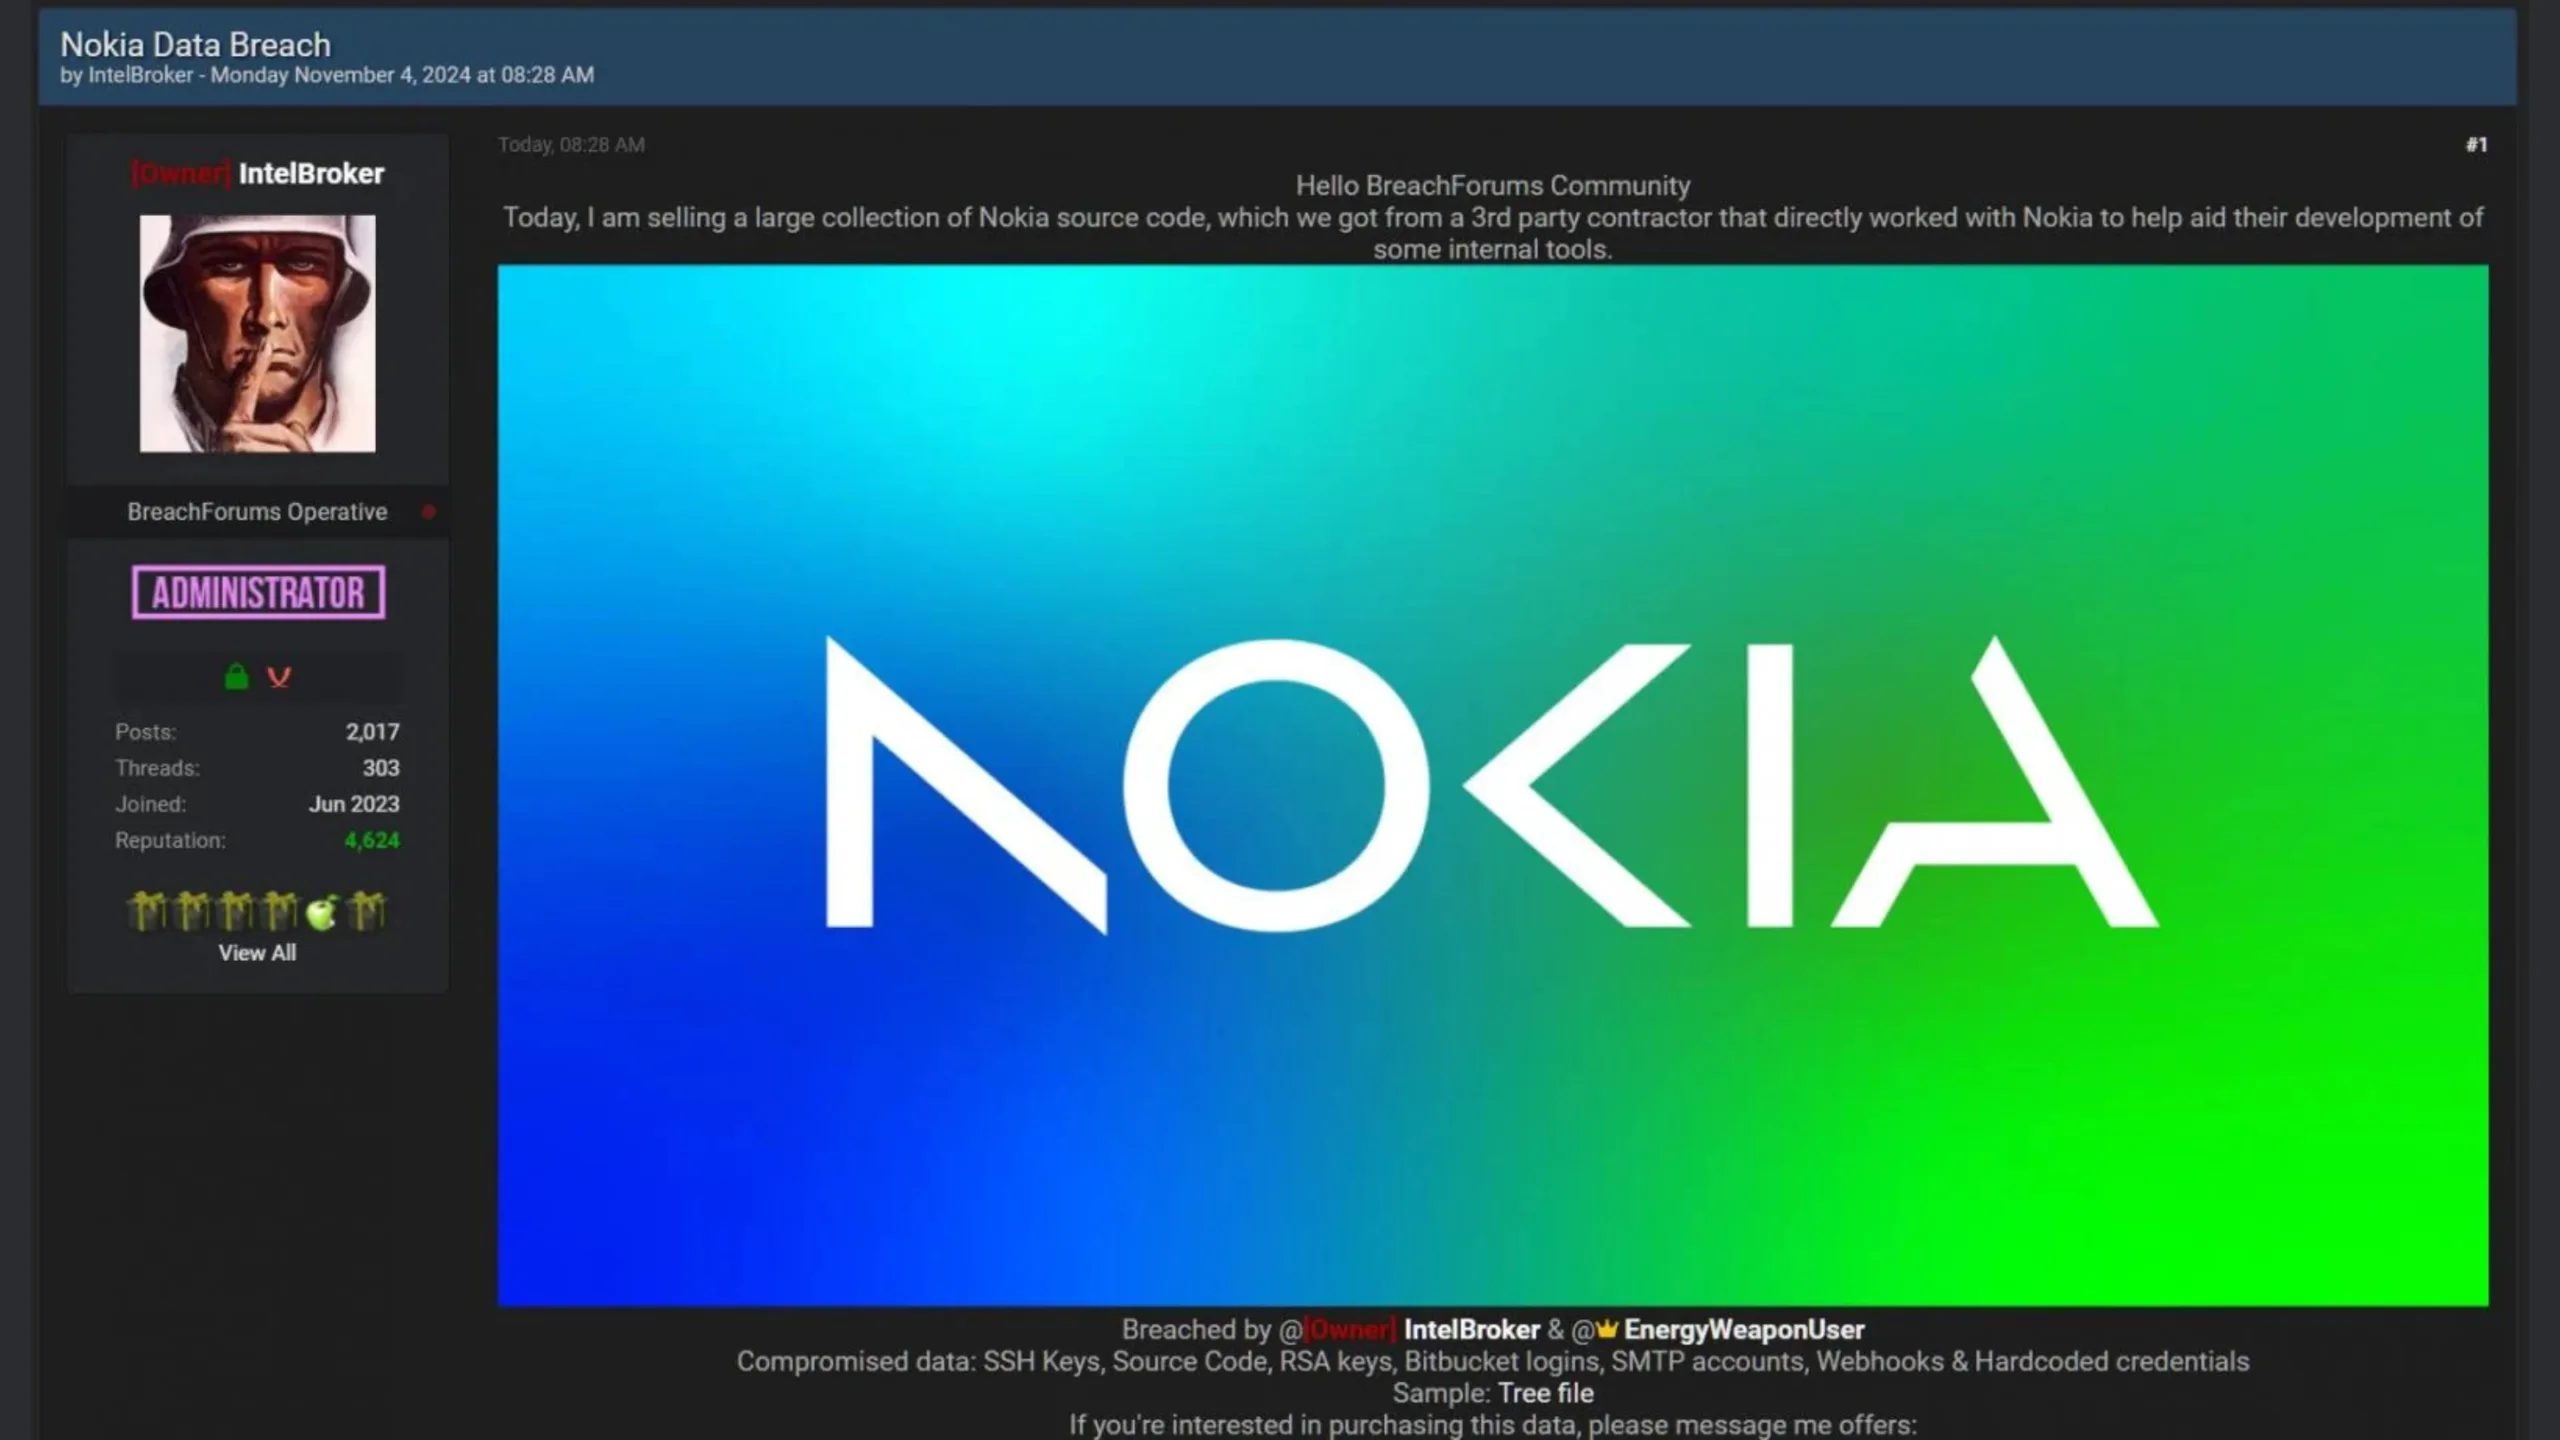Open the IntelBroker username in sidebar

pyautogui.click(x=311, y=173)
